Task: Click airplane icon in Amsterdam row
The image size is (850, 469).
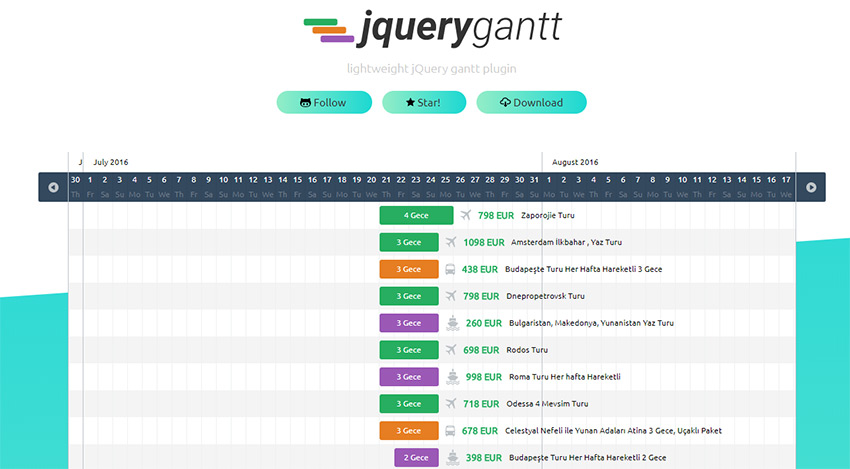Action: pos(450,242)
